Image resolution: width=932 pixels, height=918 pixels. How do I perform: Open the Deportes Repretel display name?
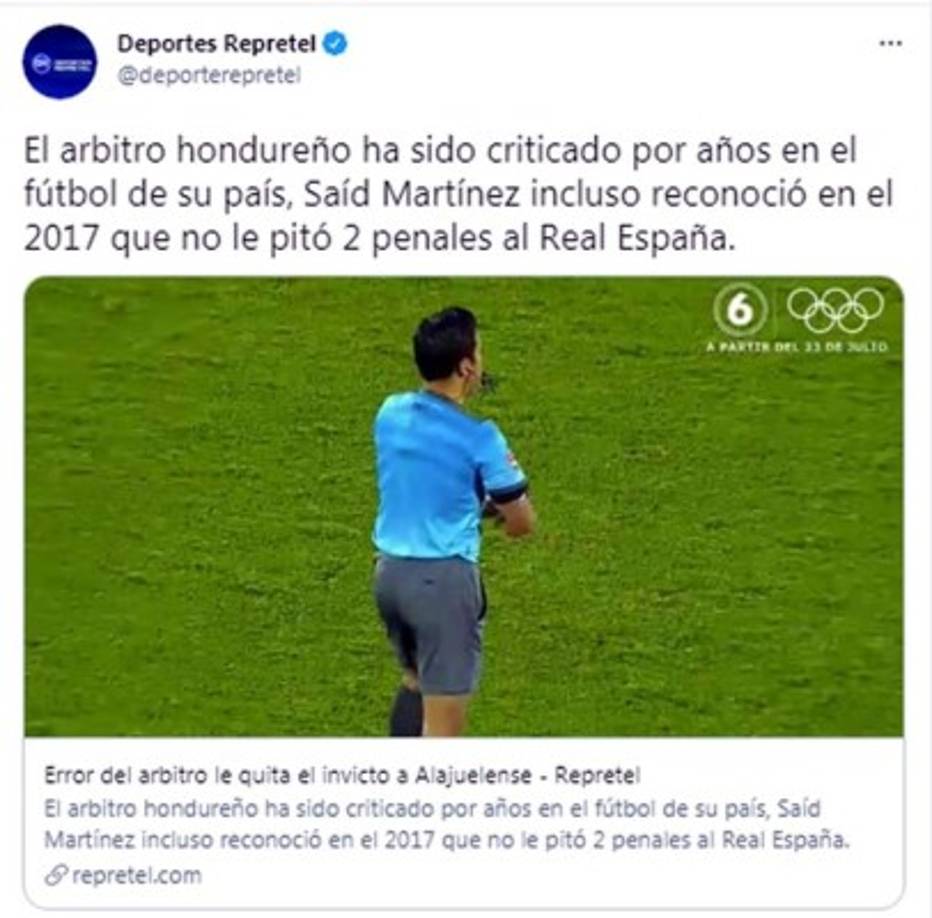(216, 43)
